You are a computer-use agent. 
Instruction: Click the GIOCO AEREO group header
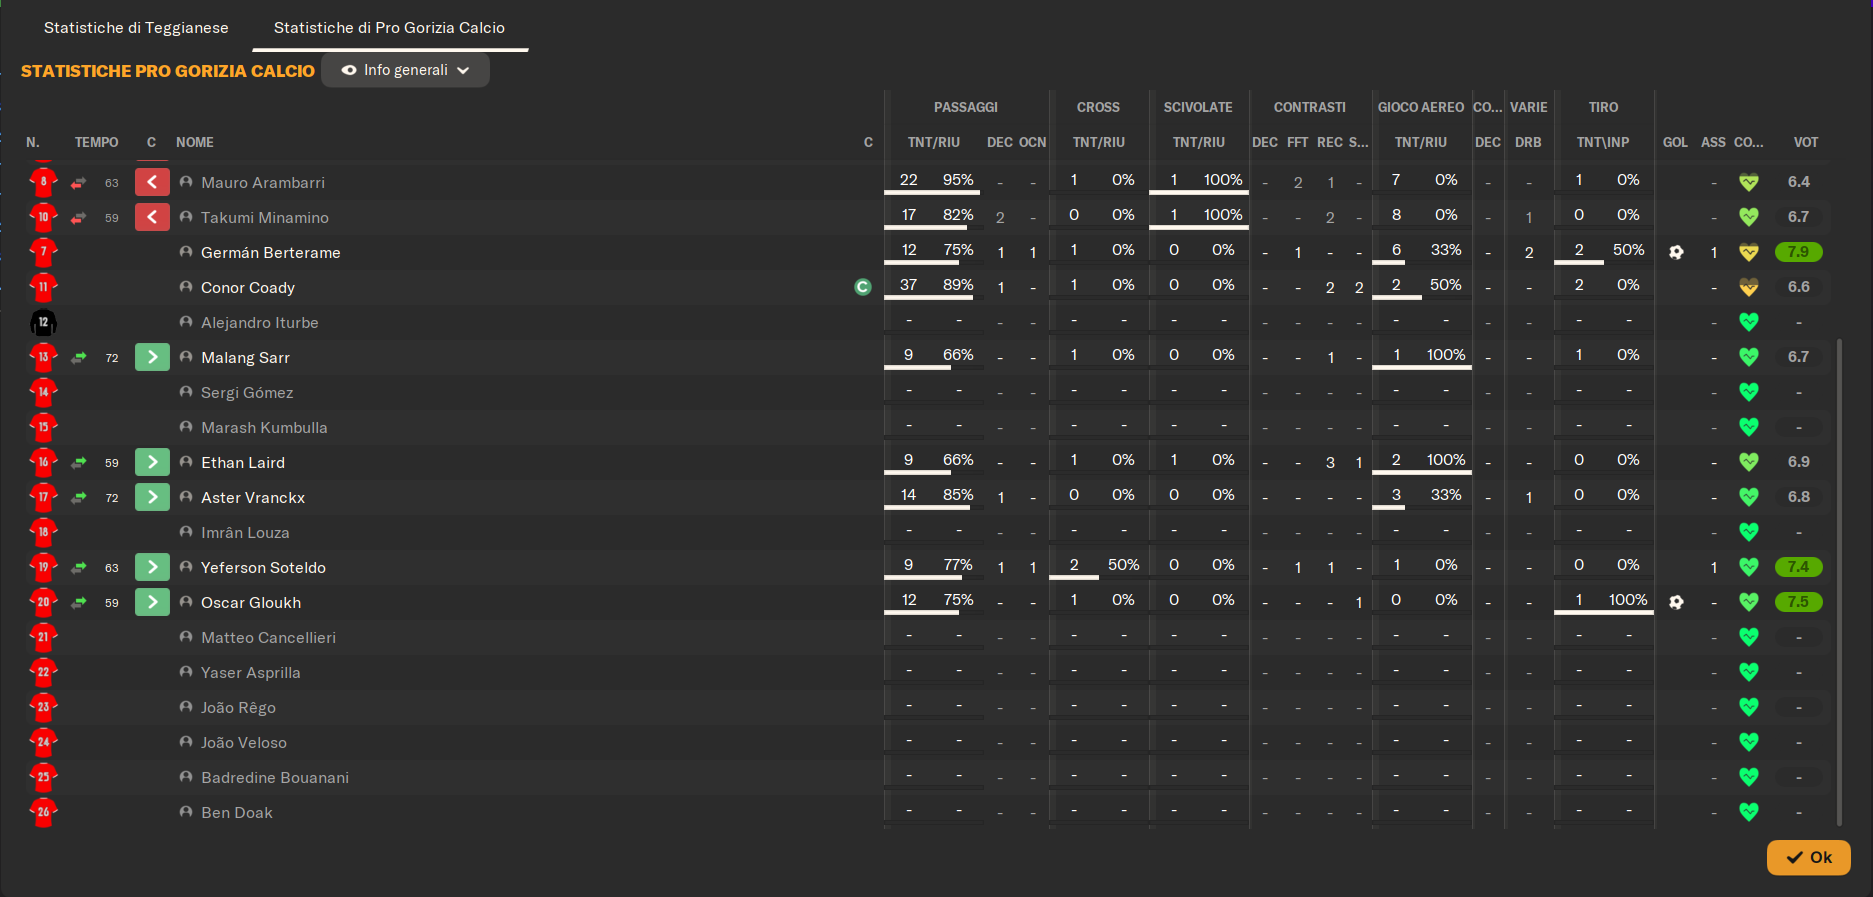click(1421, 107)
